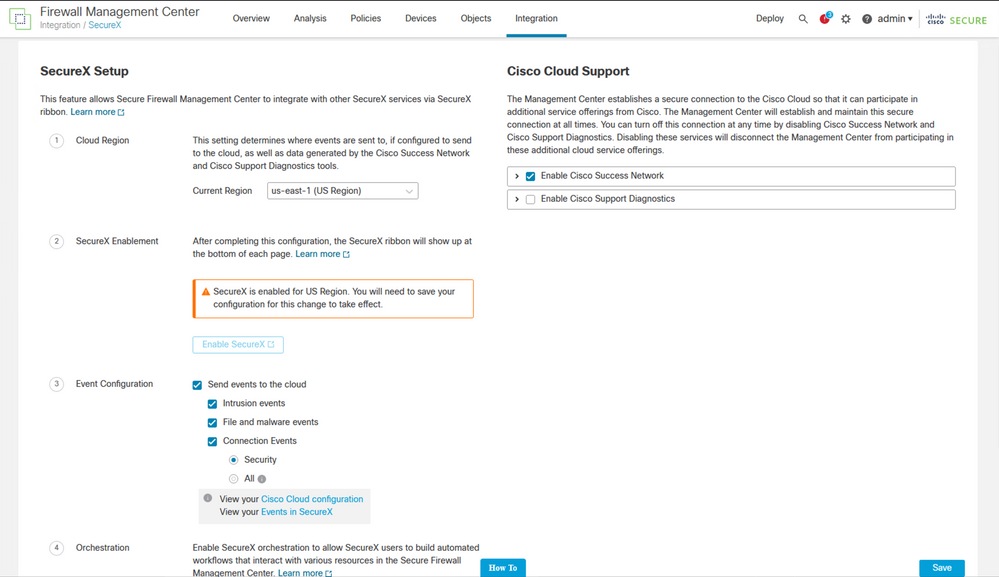This screenshot has height=577, width=999.
Task: Open the Current Region dropdown
Action: pyautogui.click(x=343, y=191)
